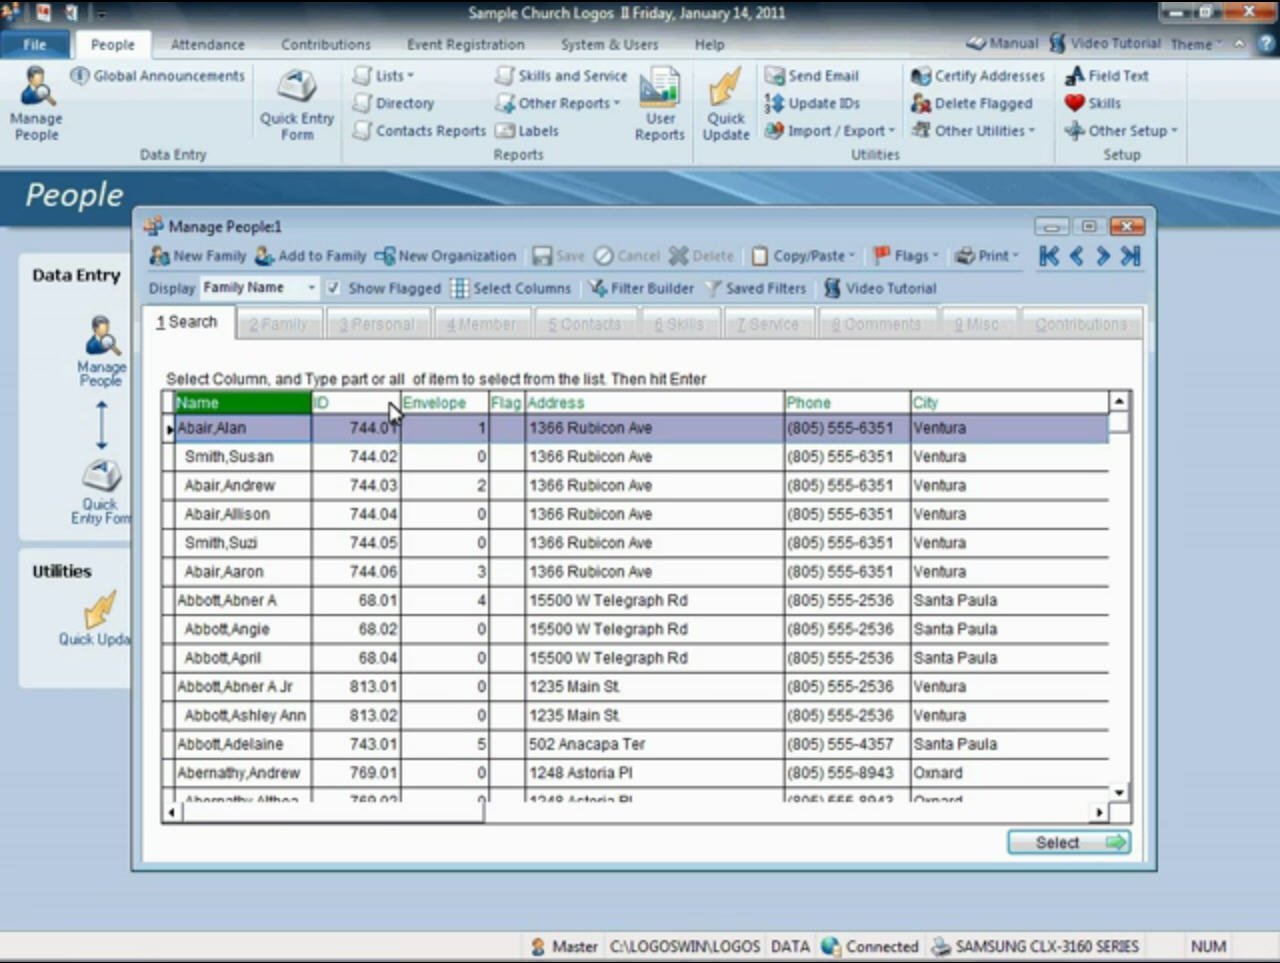The height and width of the screenshot is (963, 1280).
Task: Click the Select button
Action: click(1069, 843)
